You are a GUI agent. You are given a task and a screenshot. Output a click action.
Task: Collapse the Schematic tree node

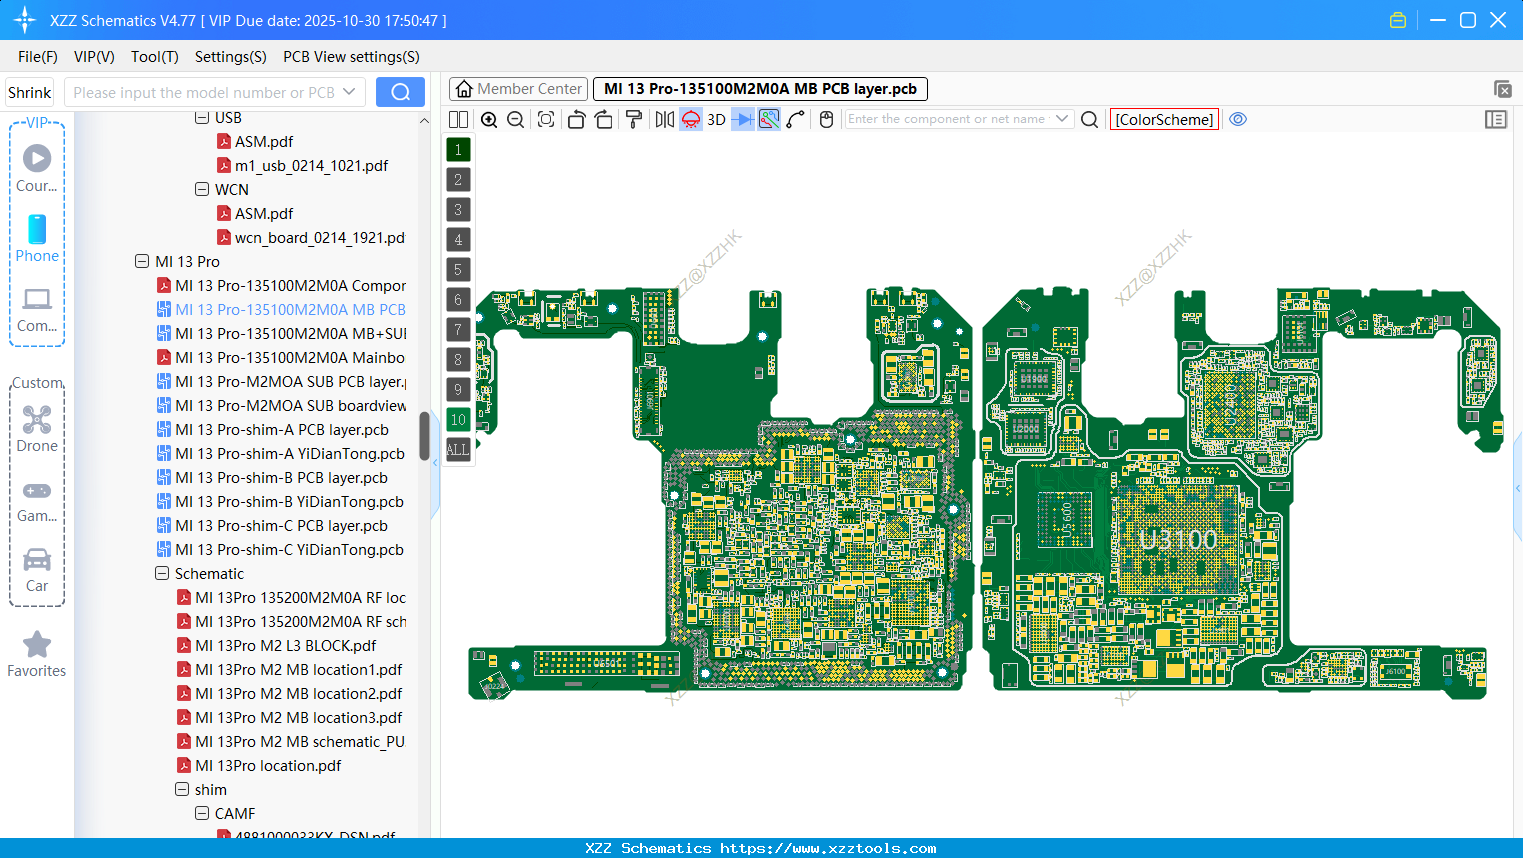[162, 573]
